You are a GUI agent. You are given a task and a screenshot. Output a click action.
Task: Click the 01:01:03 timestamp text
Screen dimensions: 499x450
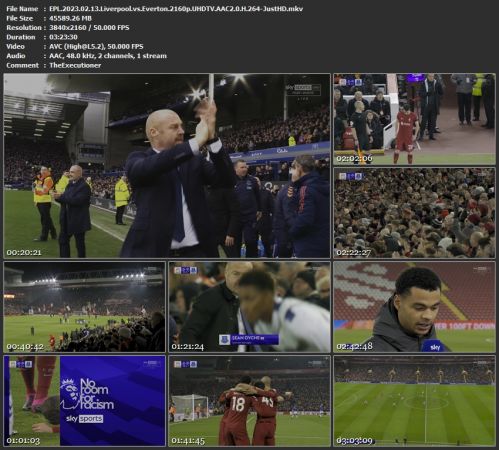click(23, 441)
